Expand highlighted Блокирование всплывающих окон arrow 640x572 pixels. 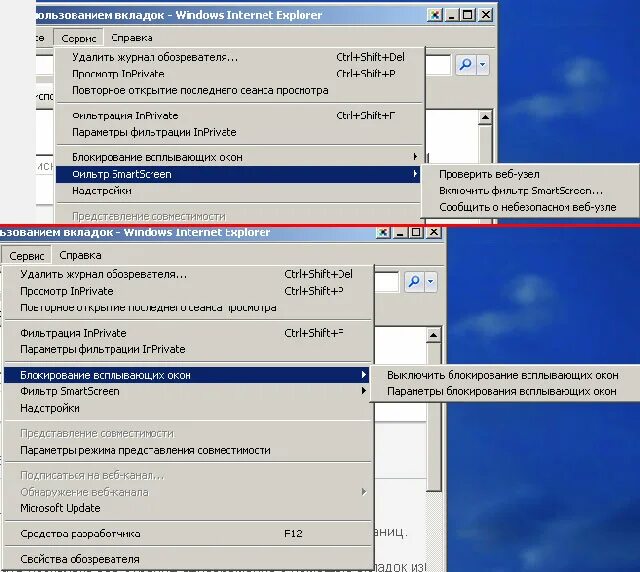coord(363,375)
